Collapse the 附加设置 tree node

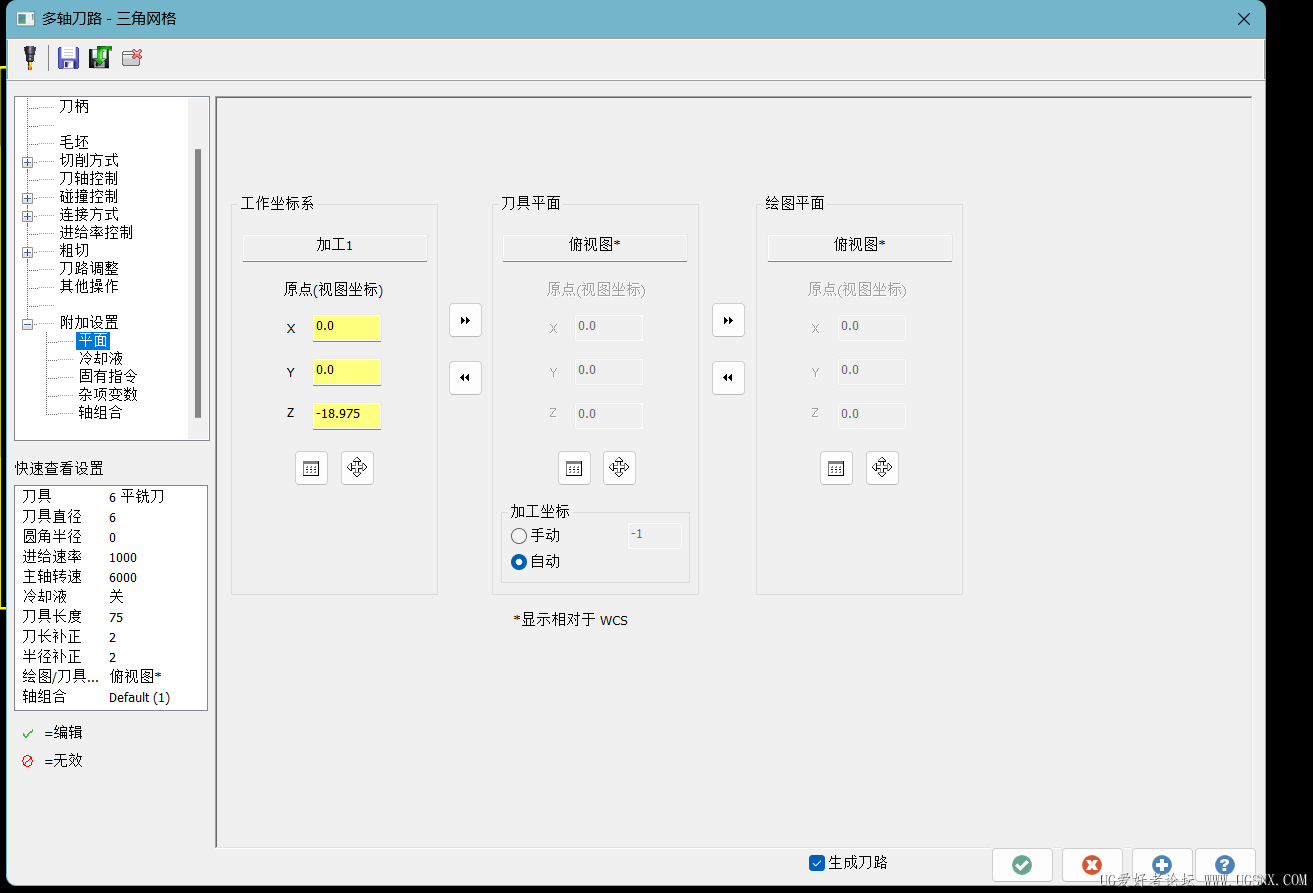click(x=28, y=323)
